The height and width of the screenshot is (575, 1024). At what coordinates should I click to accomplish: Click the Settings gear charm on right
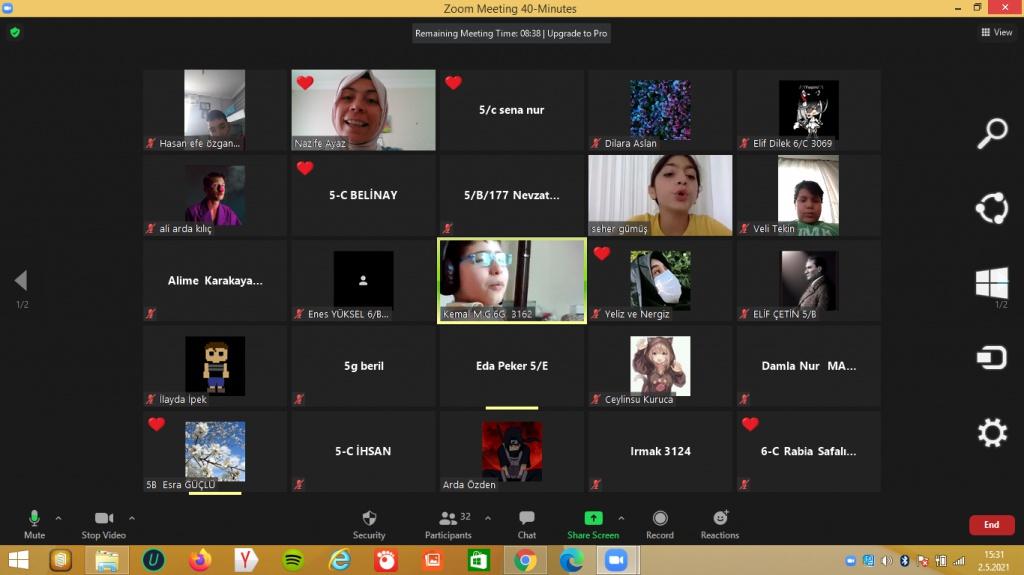[x=991, y=433]
